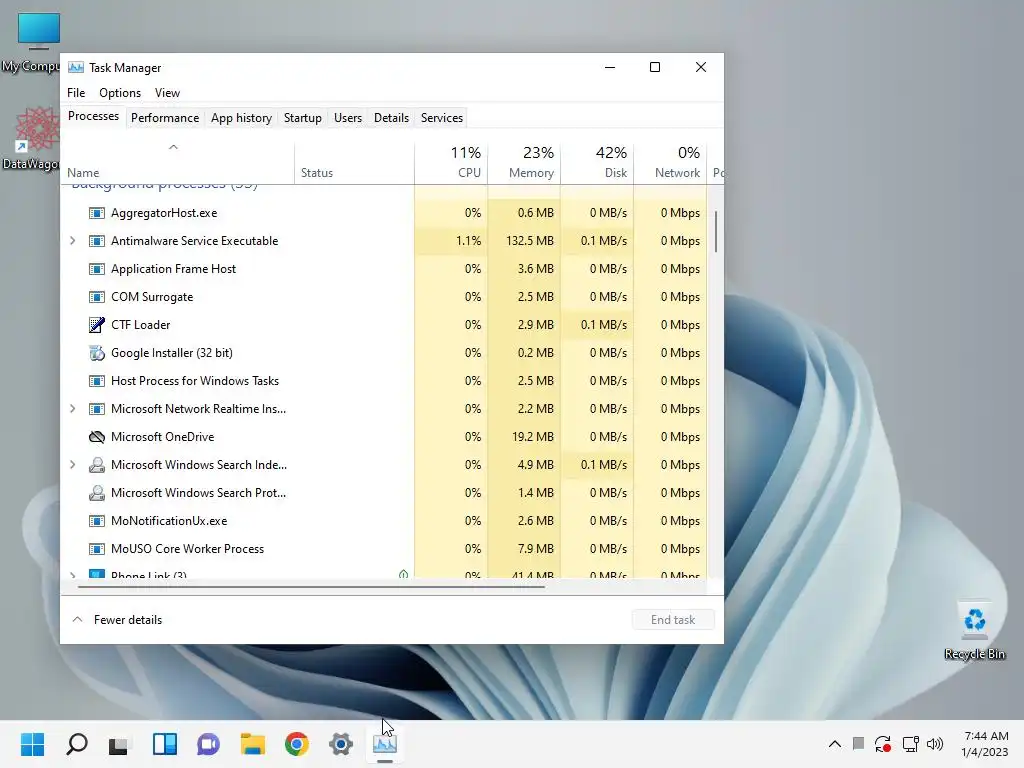Select the Google Installer 0.2 MB memory cell

point(524,353)
